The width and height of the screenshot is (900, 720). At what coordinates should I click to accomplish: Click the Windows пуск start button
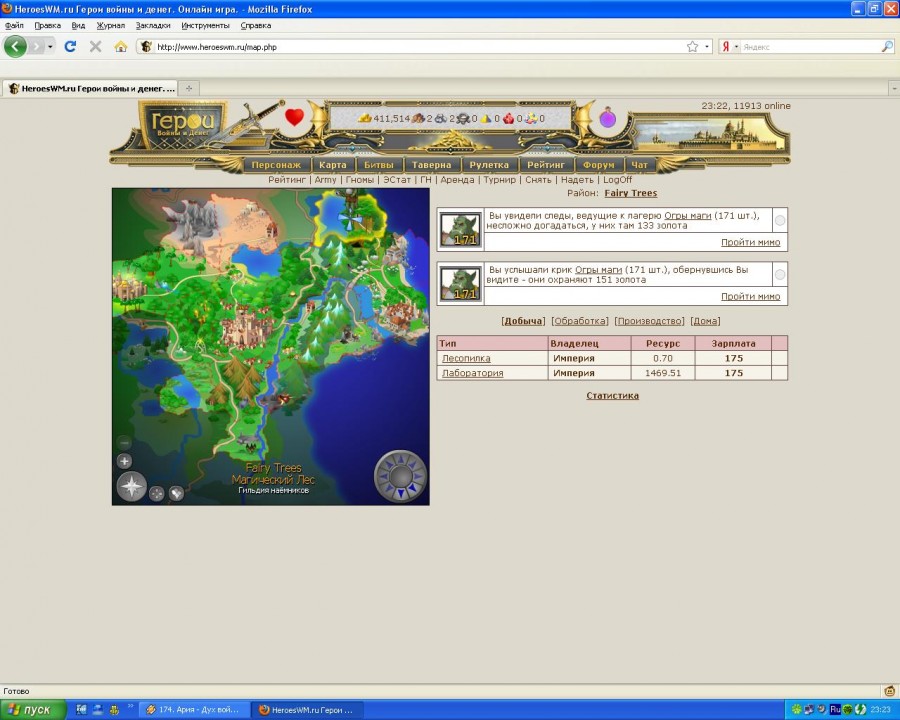pos(33,710)
